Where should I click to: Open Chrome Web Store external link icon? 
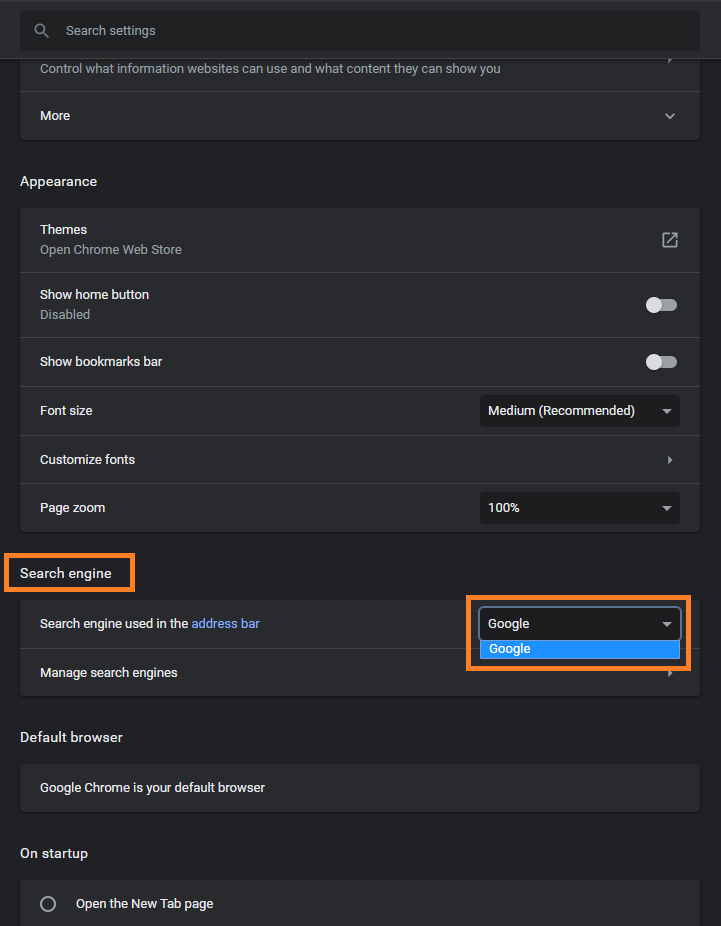(x=669, y=240)
